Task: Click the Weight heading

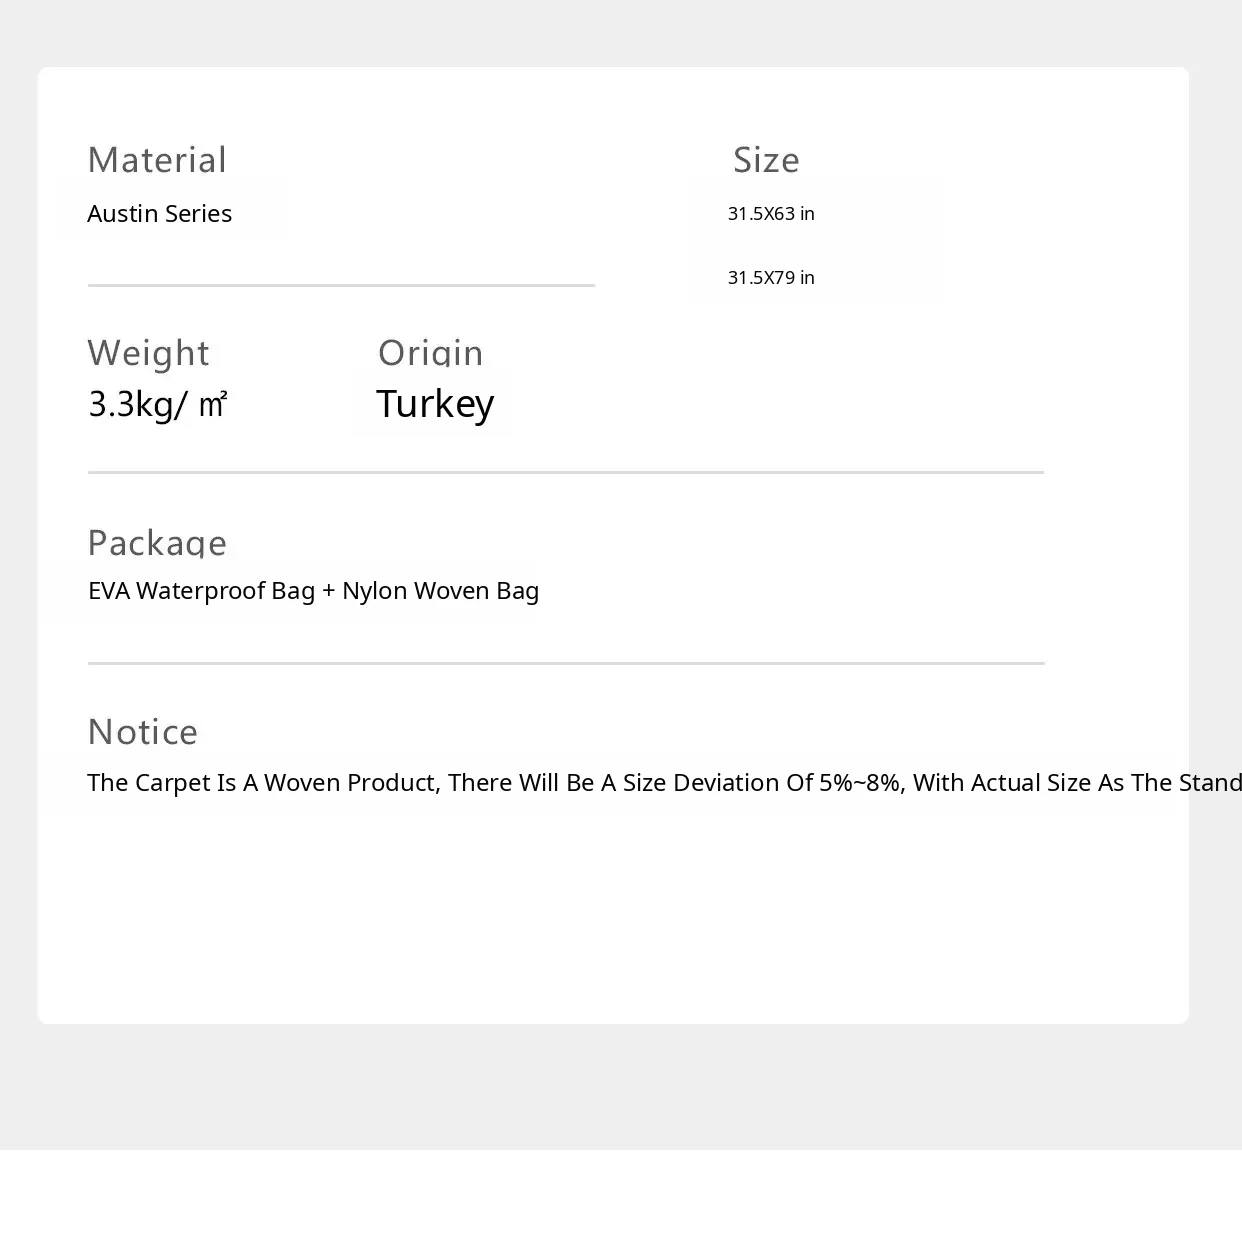Action: tap(148, 353)
